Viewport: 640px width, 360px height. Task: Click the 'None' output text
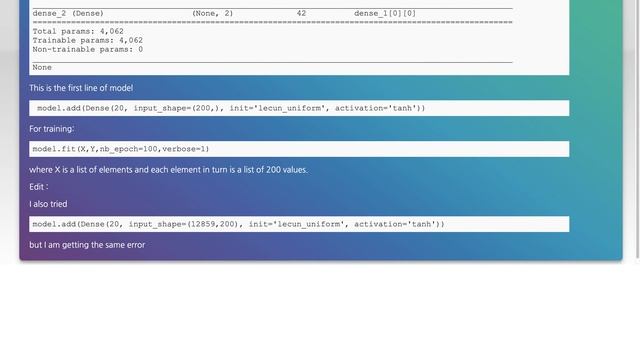click(42, 67)
